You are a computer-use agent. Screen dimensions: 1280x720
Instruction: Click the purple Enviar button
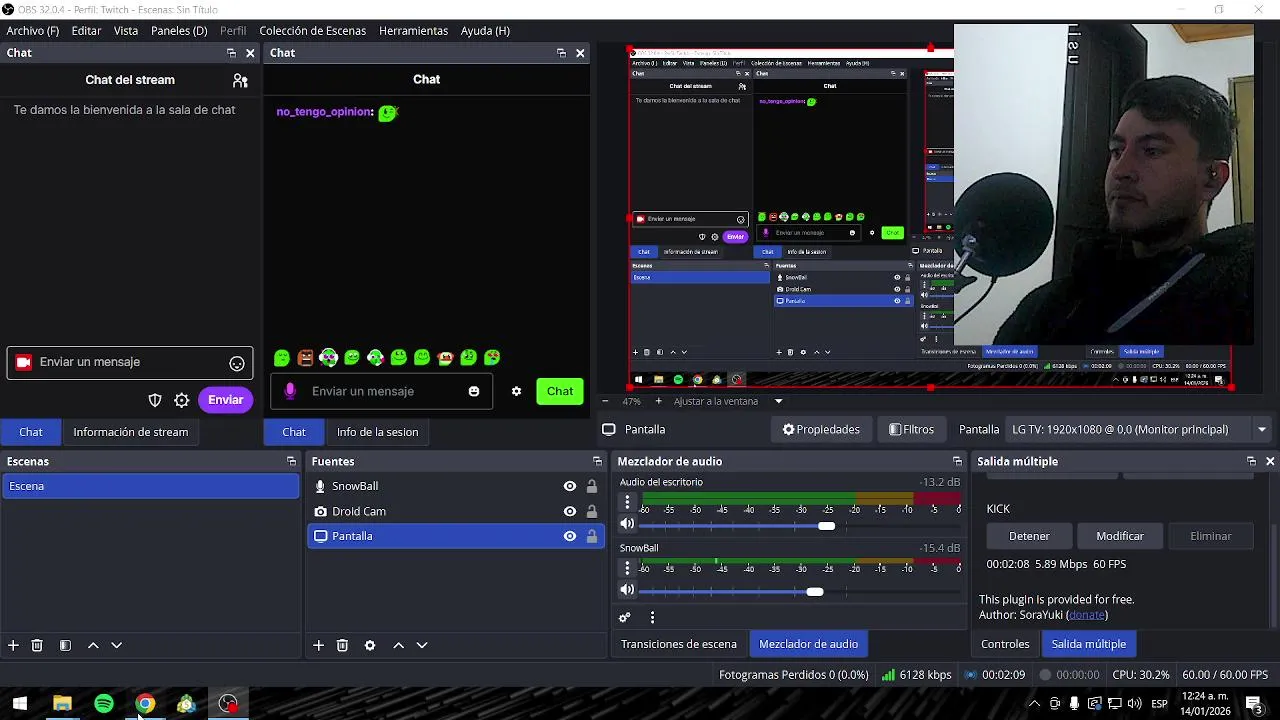coord(225,400)
